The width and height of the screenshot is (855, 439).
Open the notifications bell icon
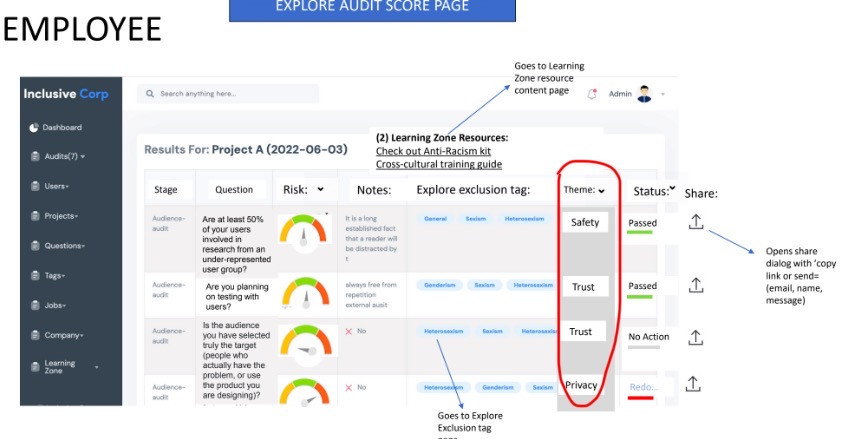[x=592, y=94]
